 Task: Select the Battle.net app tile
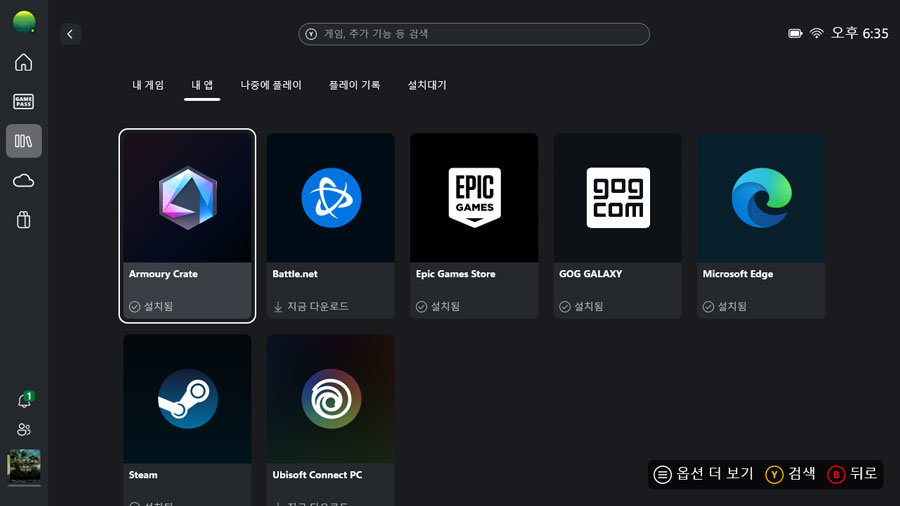pyautogui.click(x=330, y=226)
